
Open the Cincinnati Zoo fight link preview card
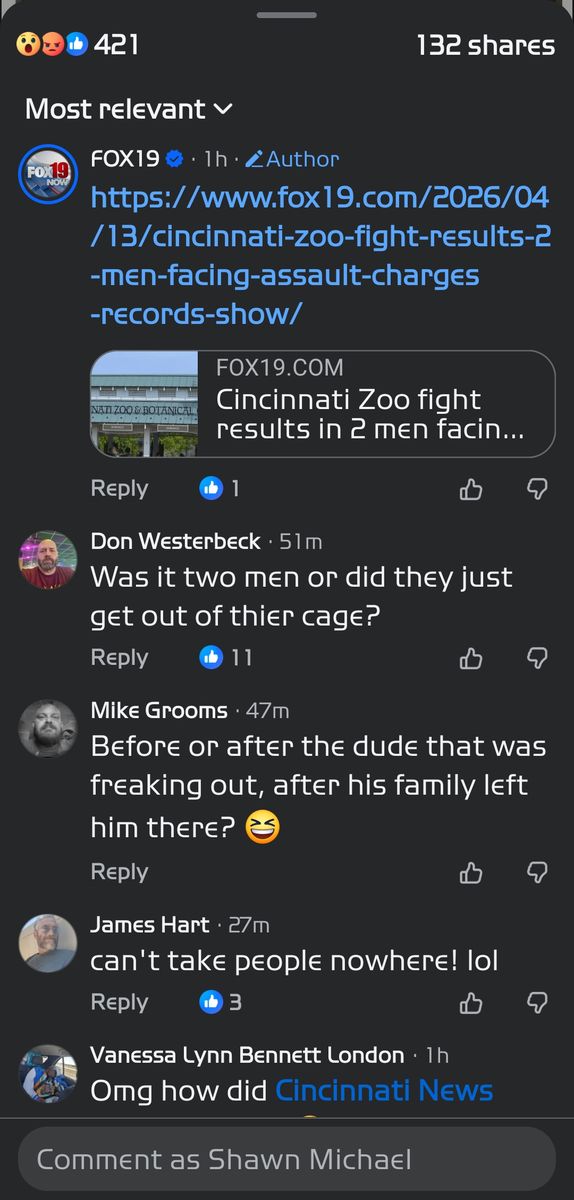tap(322, 404)
